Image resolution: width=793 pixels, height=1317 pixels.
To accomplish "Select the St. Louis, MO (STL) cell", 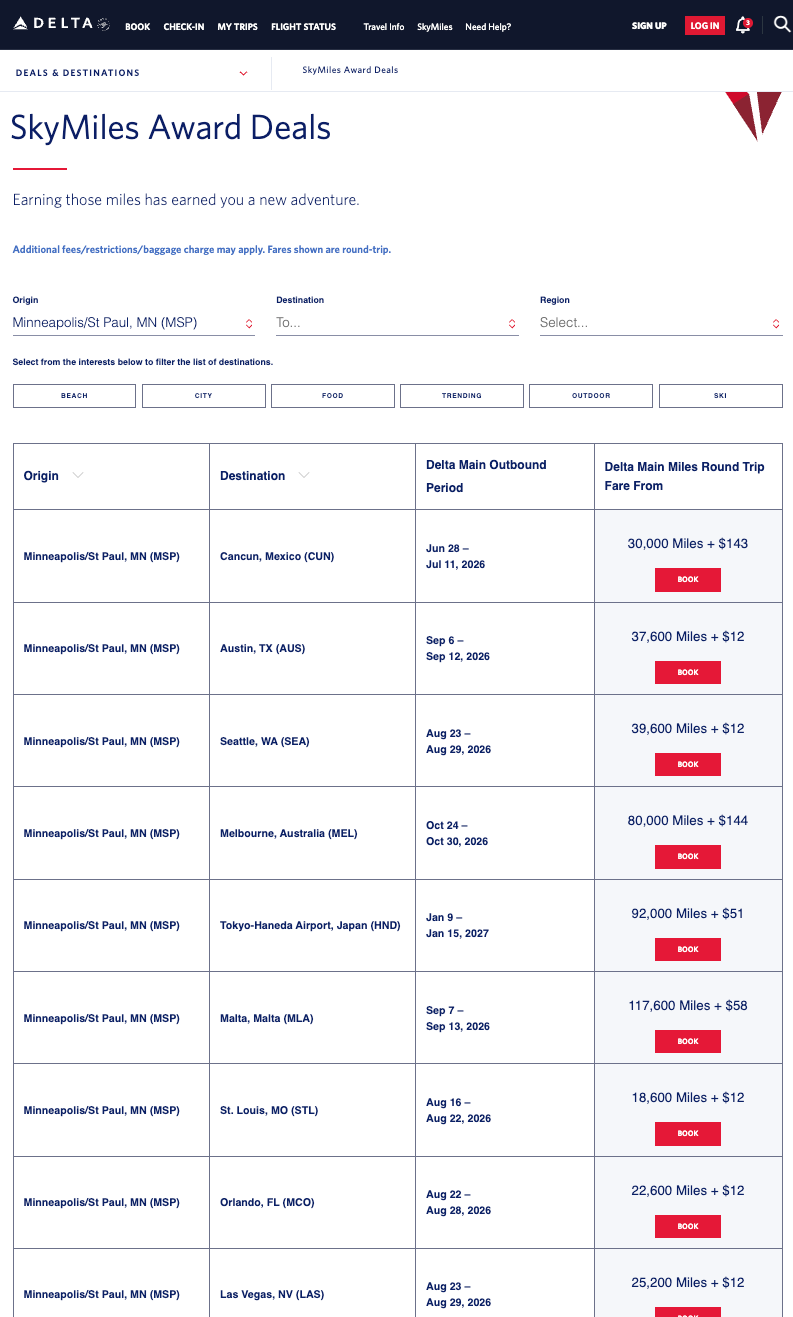I will coord(269,1110).
